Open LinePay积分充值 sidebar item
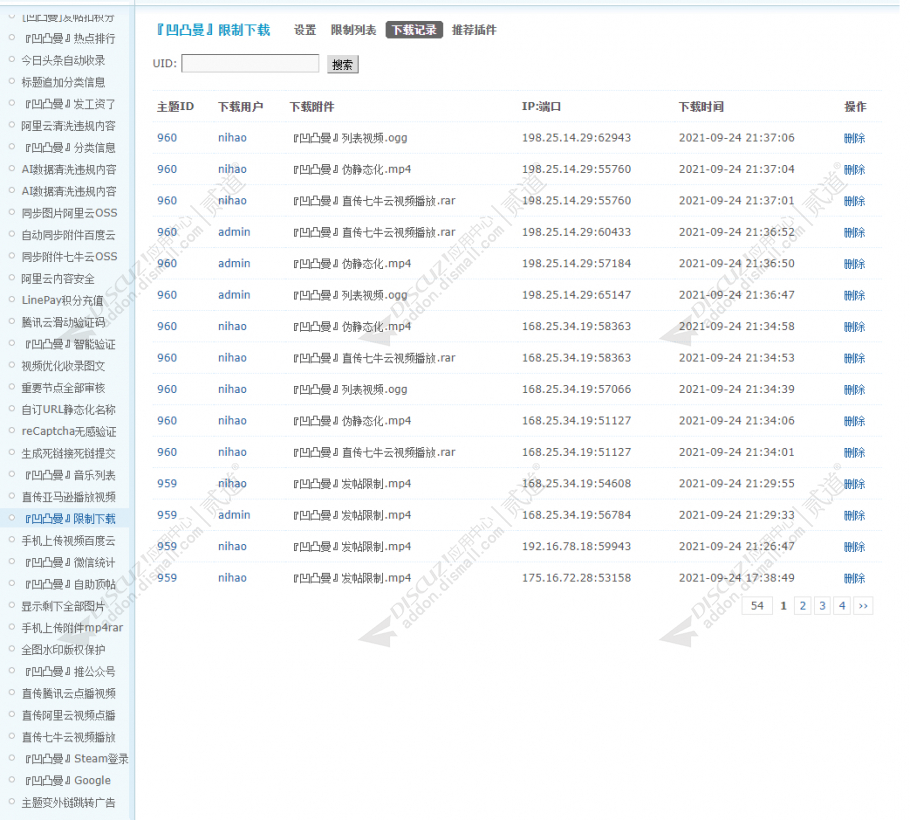 pos(62,300)
